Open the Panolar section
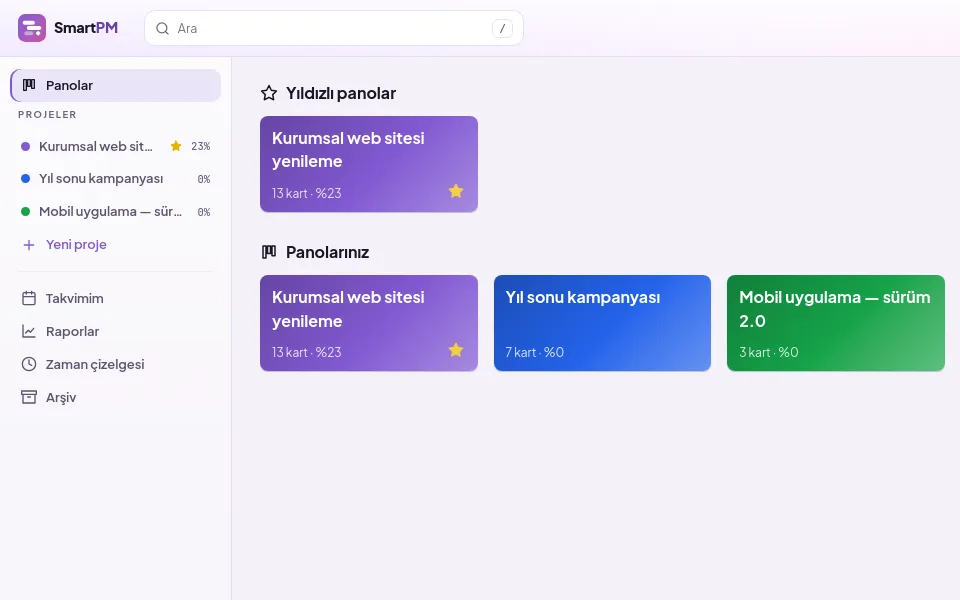Viewport: 960px width, 600px height. coord(116,85)
